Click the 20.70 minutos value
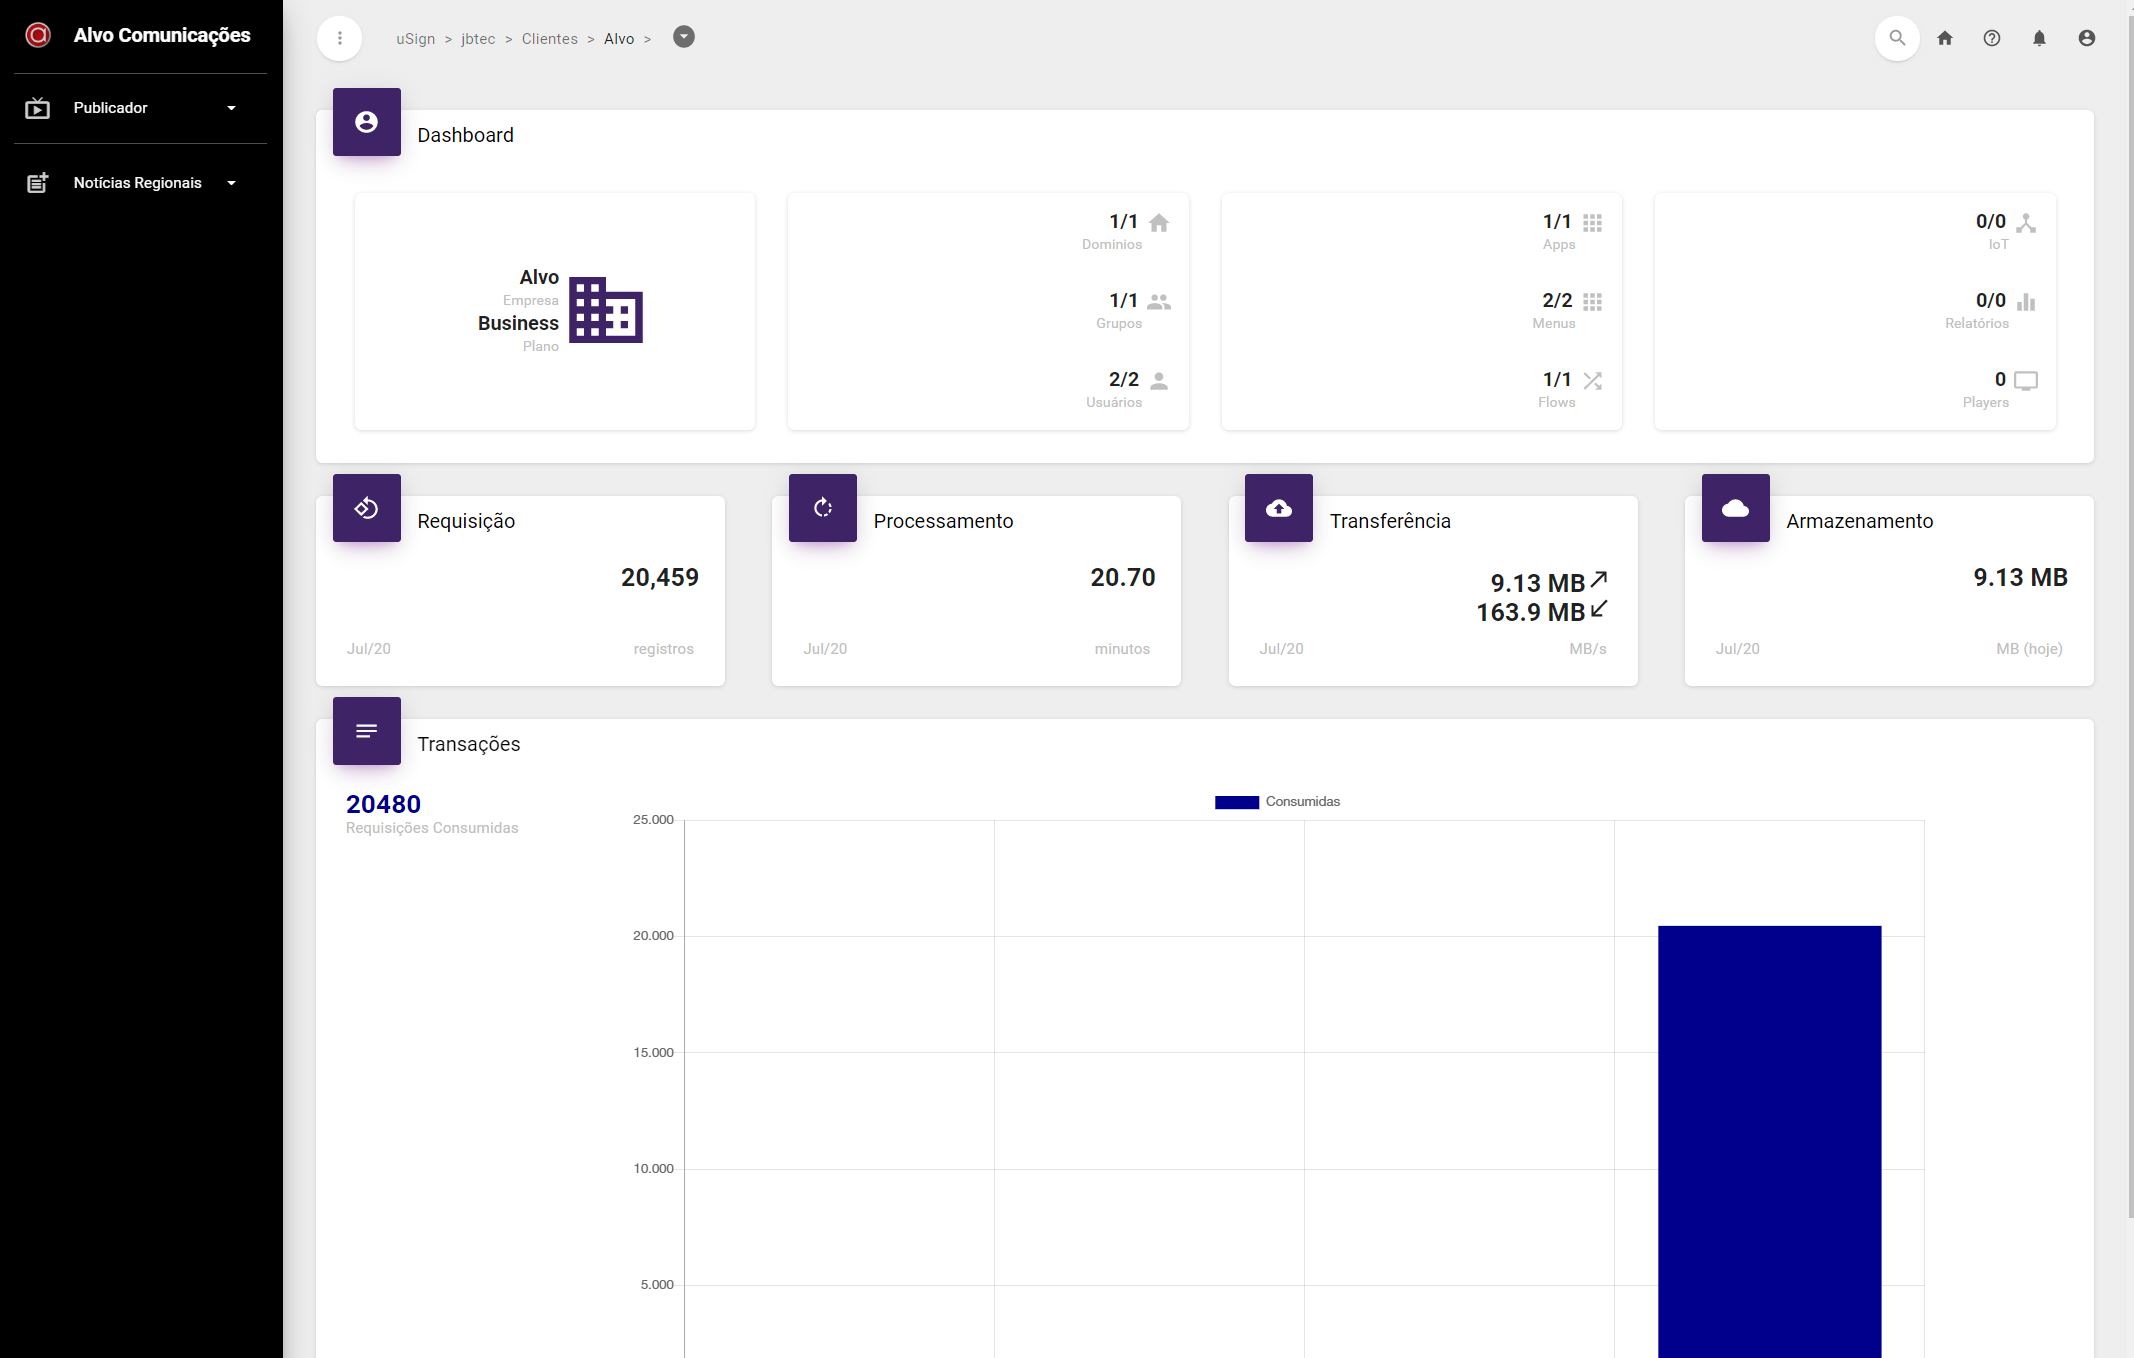 coord(1123,578)
